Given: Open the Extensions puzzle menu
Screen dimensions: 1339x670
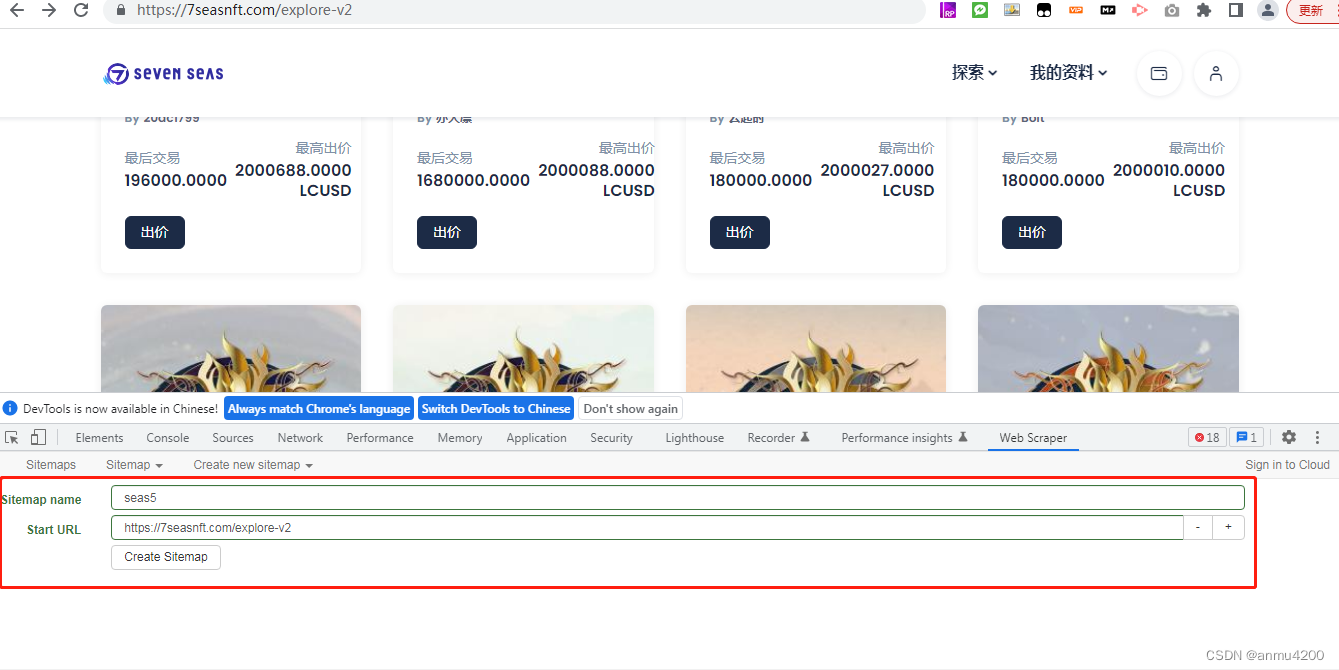Looking at the screenshot, I should pos(1204,10).
